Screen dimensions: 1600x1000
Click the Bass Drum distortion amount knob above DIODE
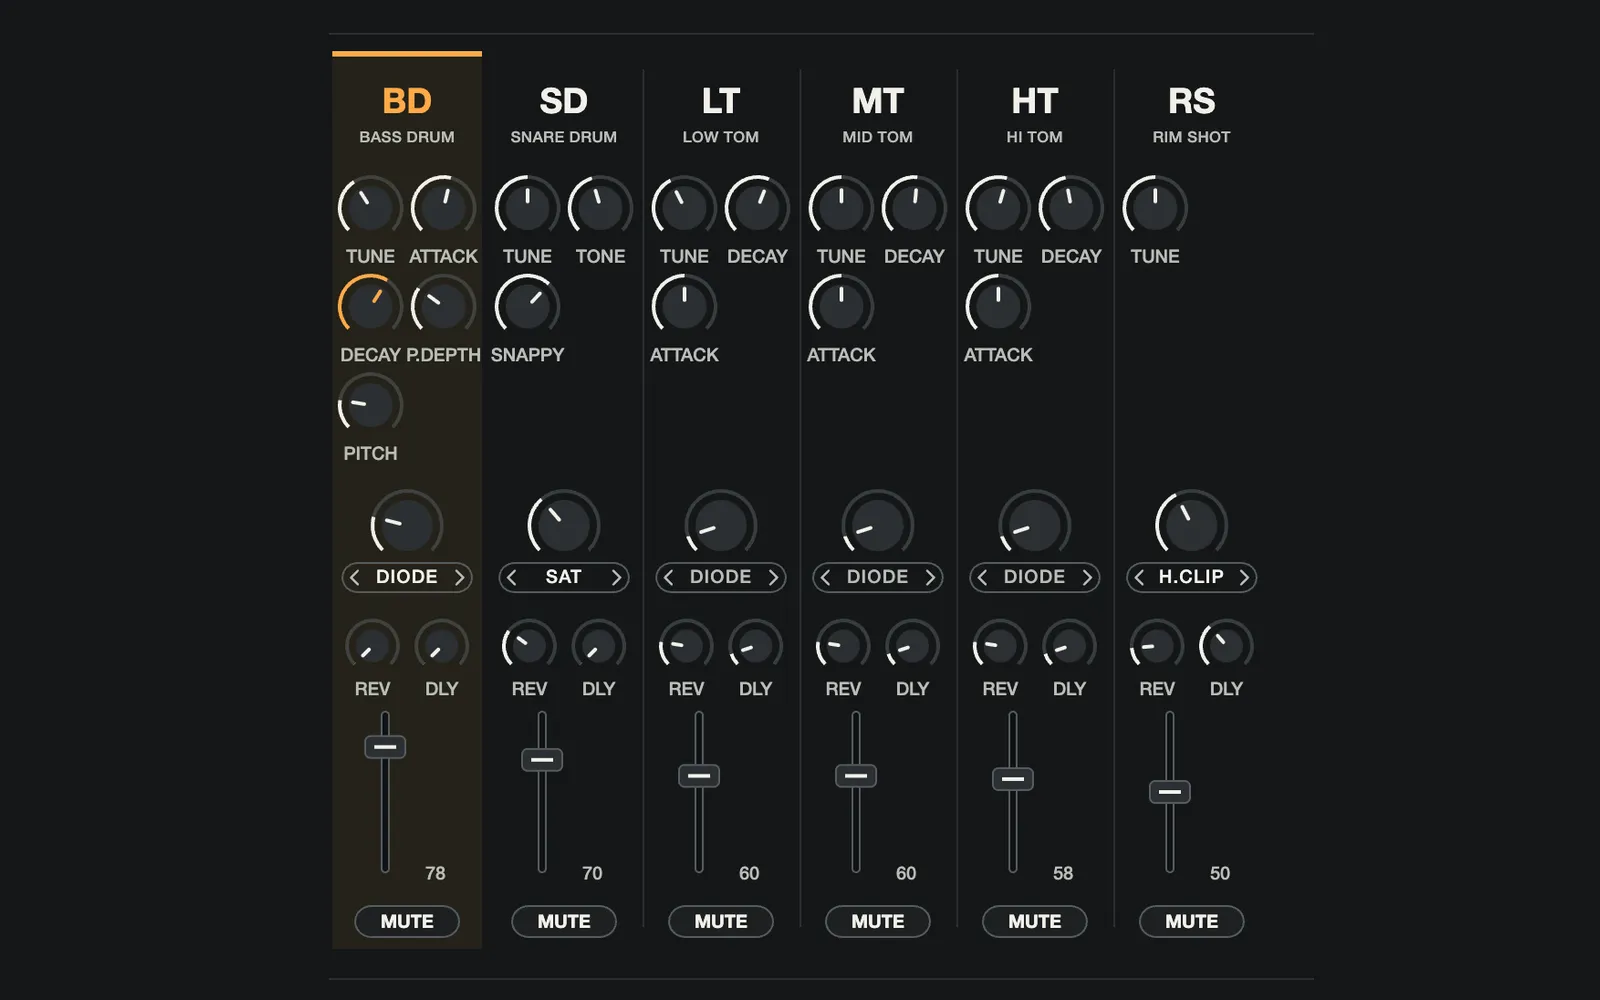pos(407,525)
